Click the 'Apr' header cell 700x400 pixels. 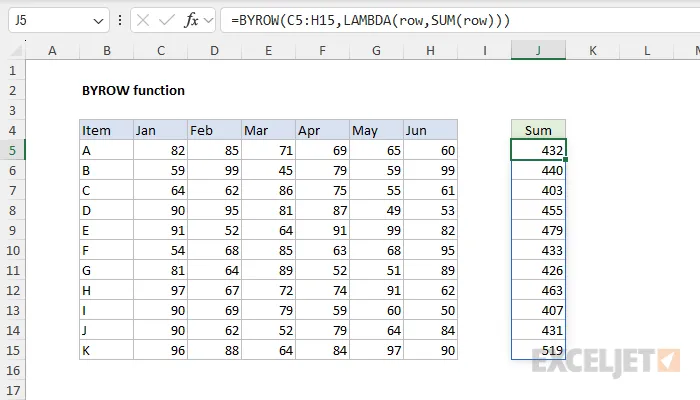[x=323, y=130]
